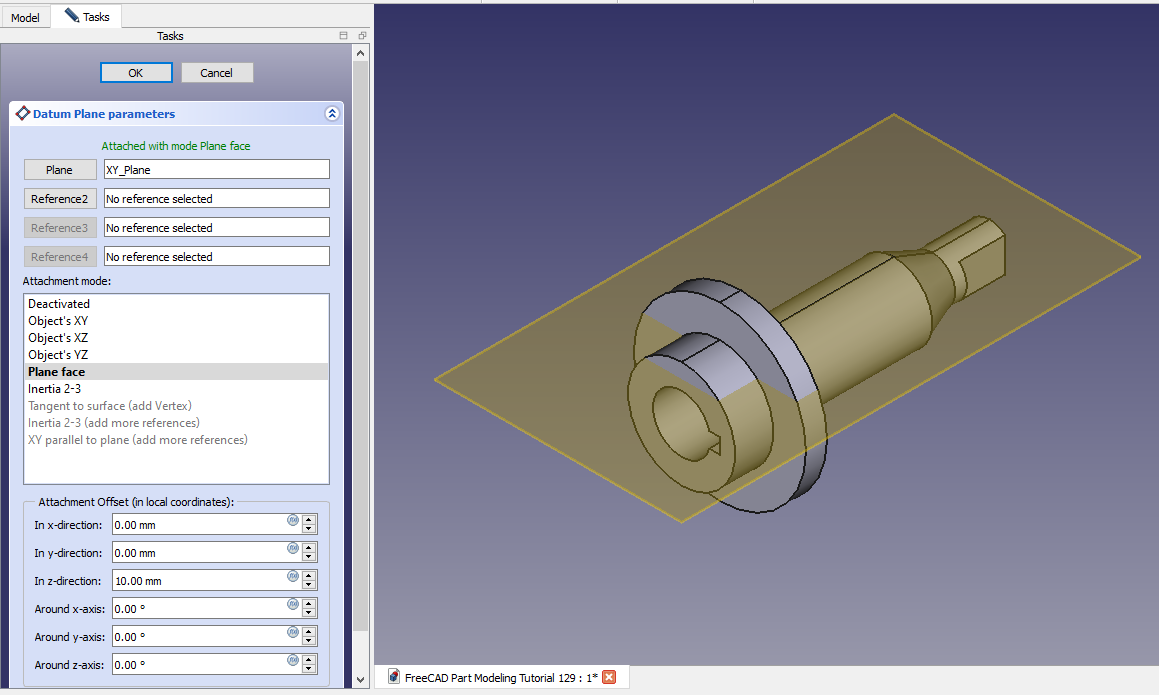Open expression editor for Around z-axis field

[x=293, y=660]
